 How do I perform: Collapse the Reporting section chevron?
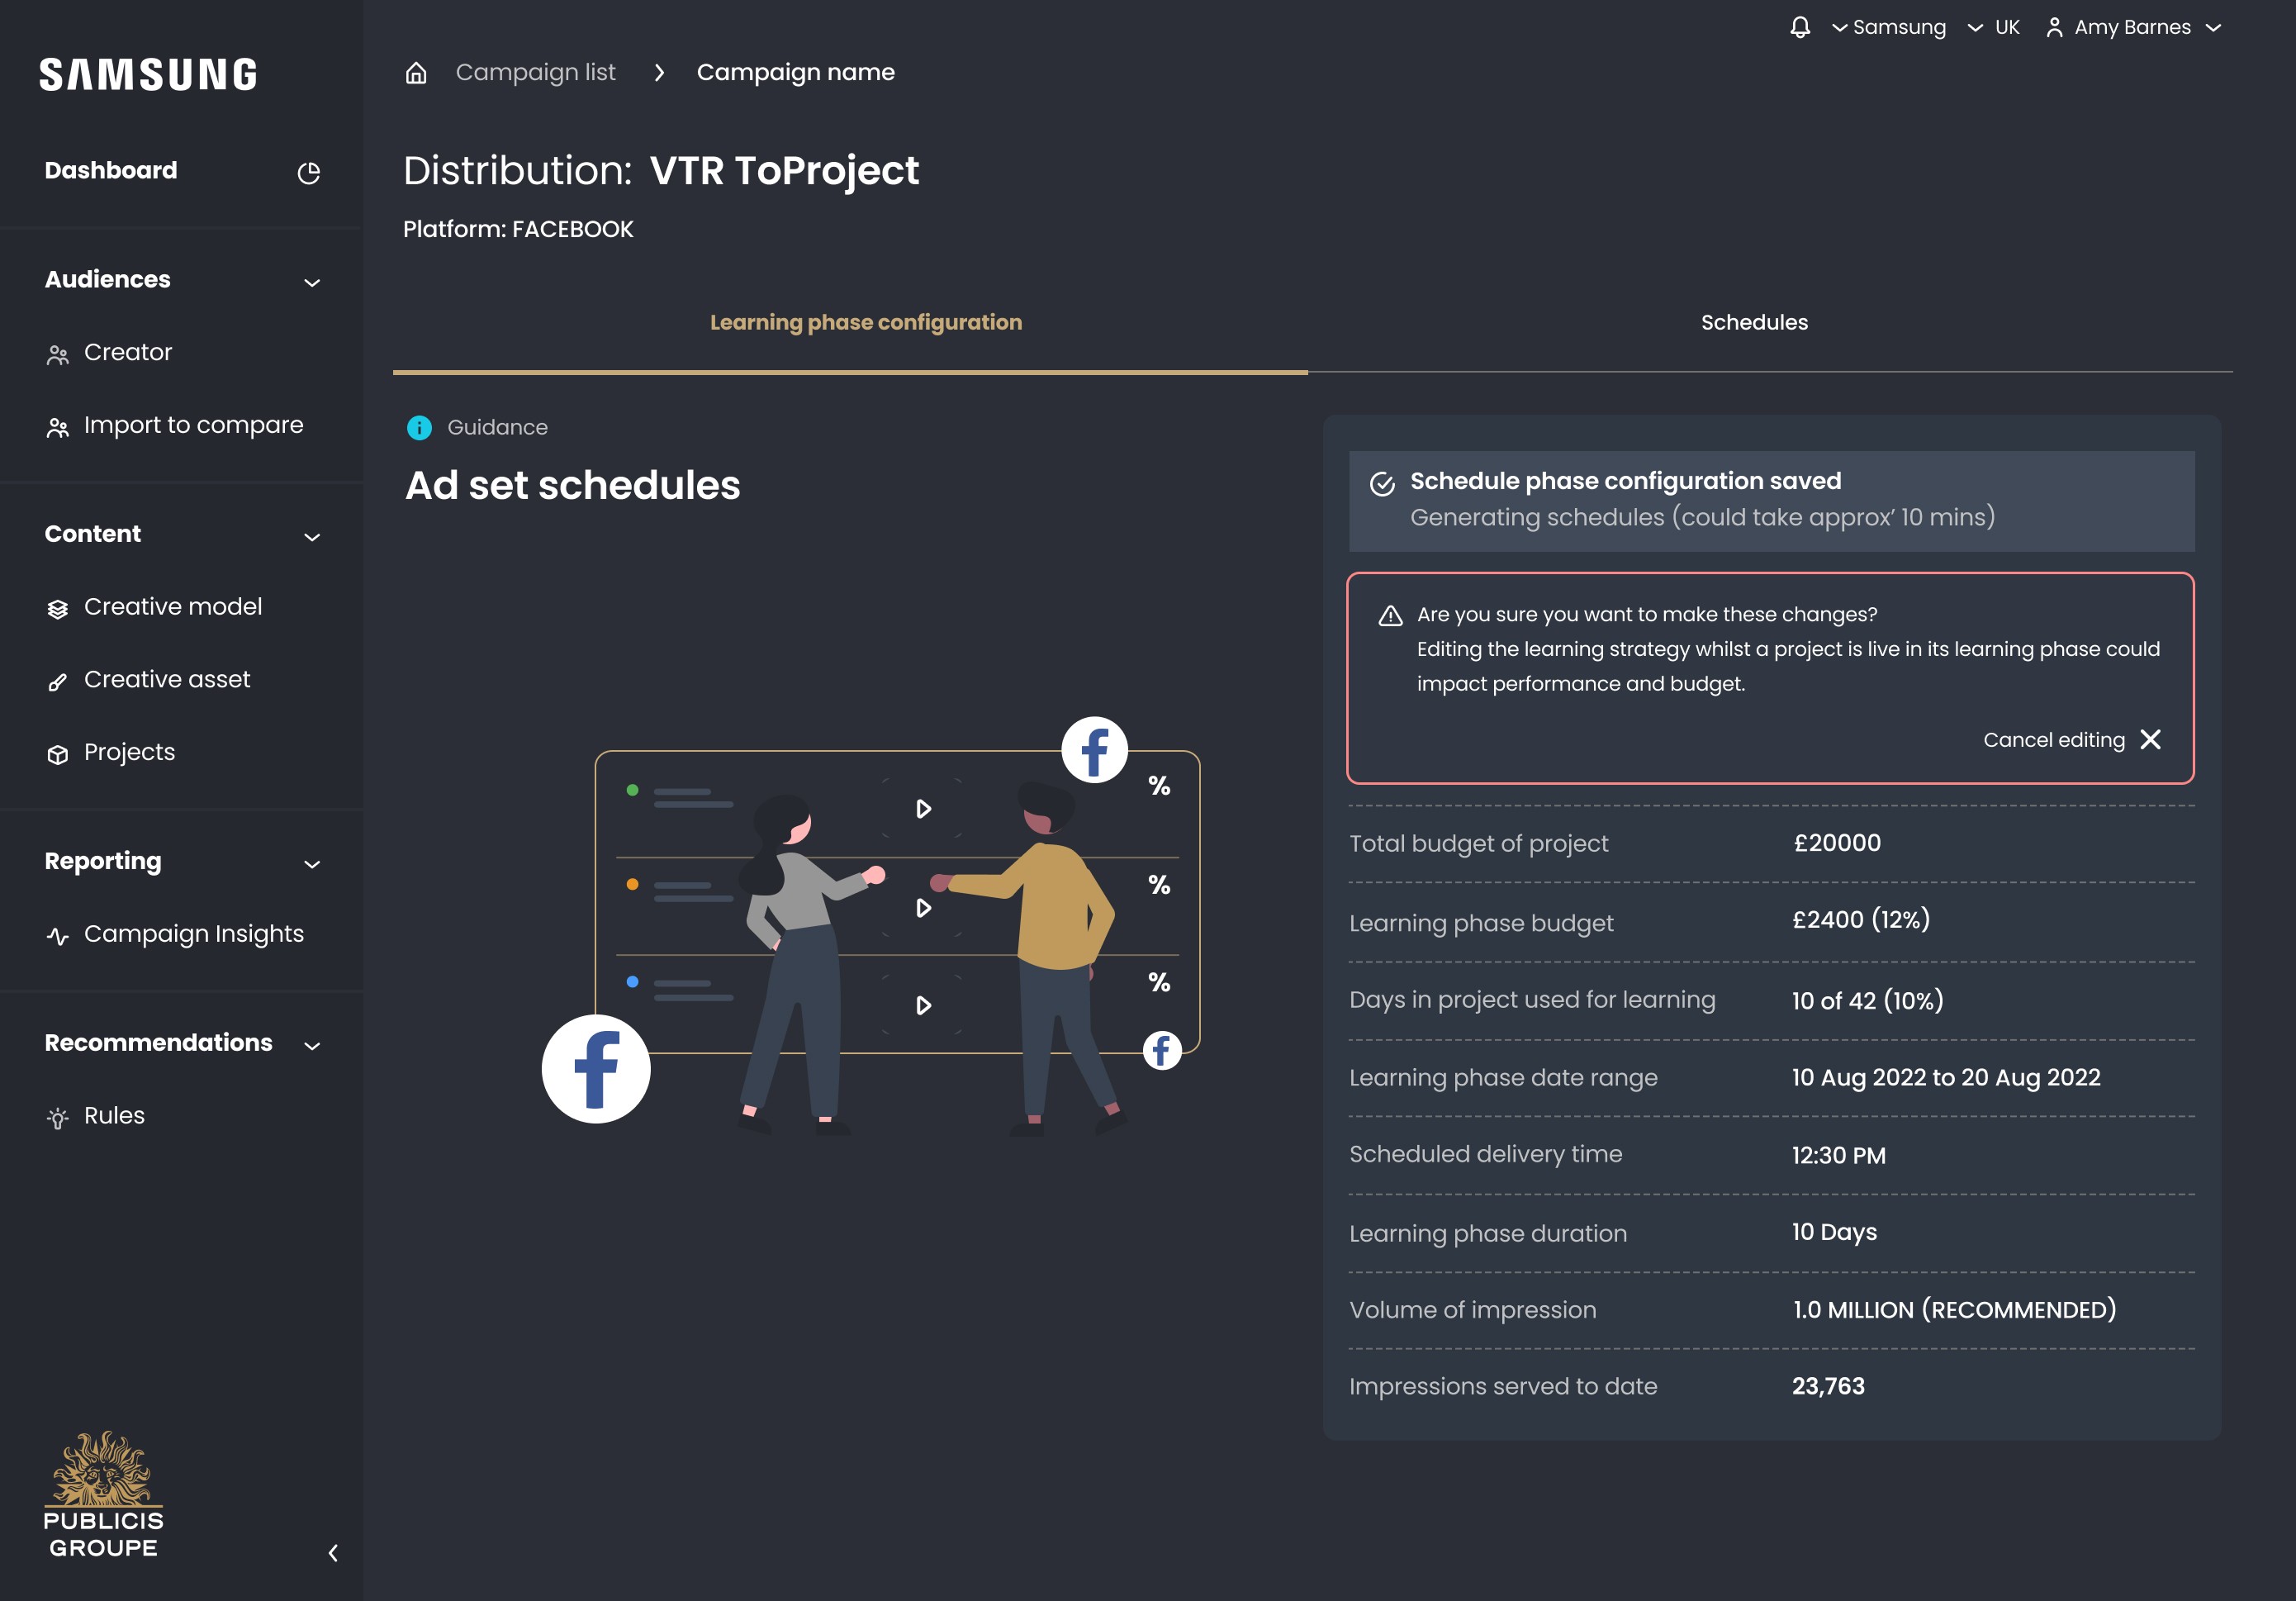(312, 864)
